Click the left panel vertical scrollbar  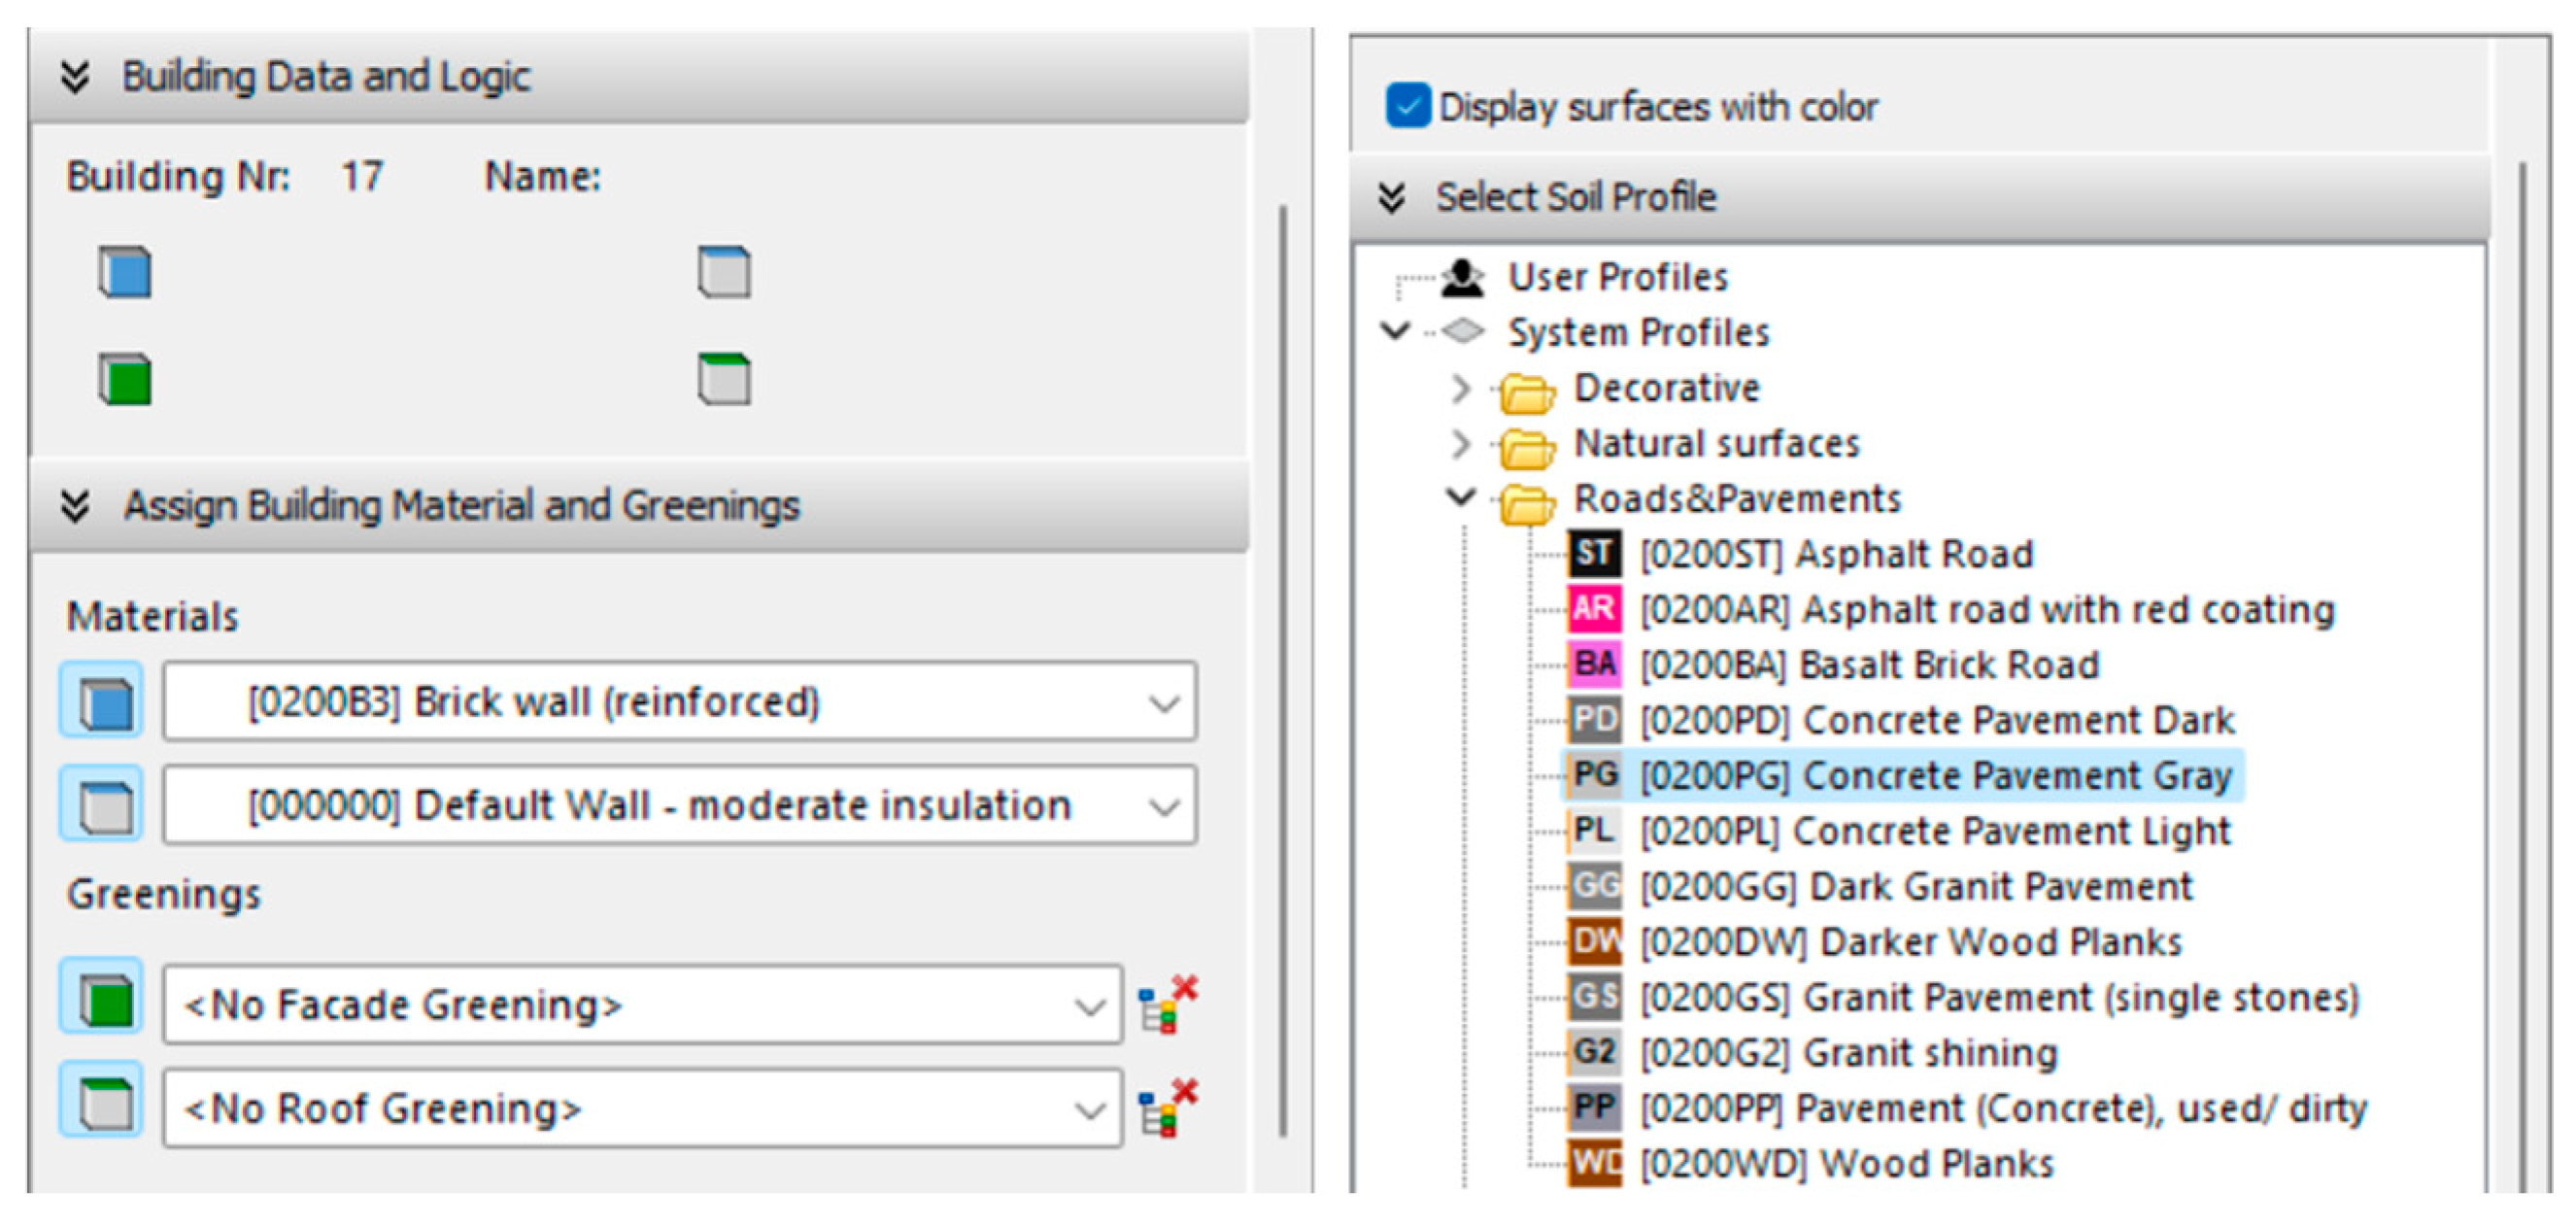[1282, 670]
